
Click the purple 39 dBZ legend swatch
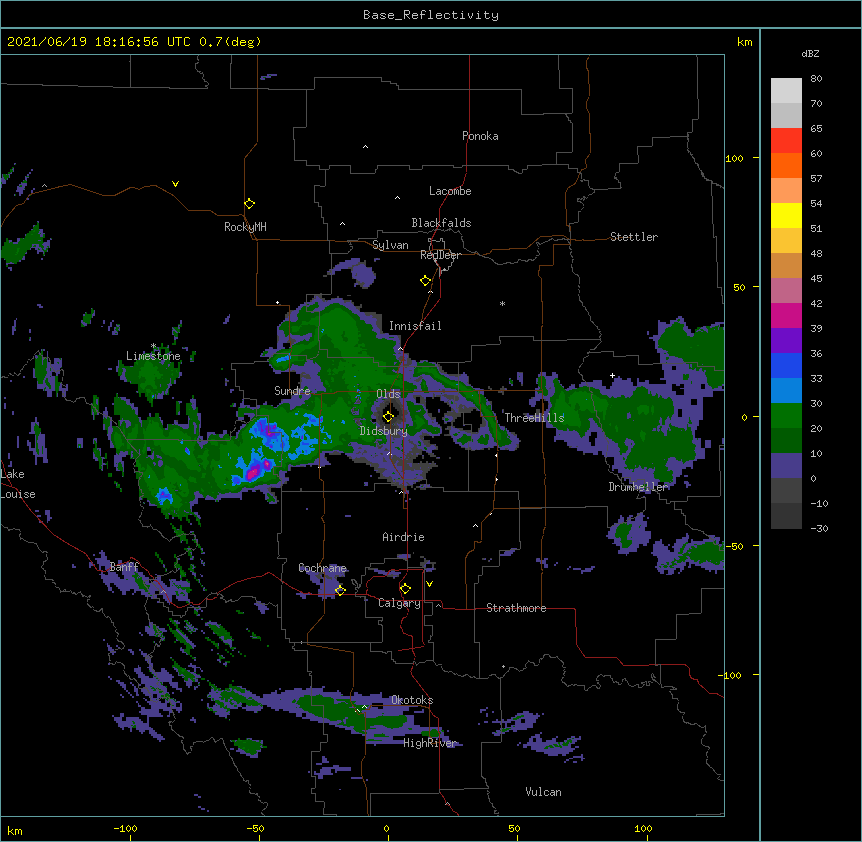tap(786, 340)
